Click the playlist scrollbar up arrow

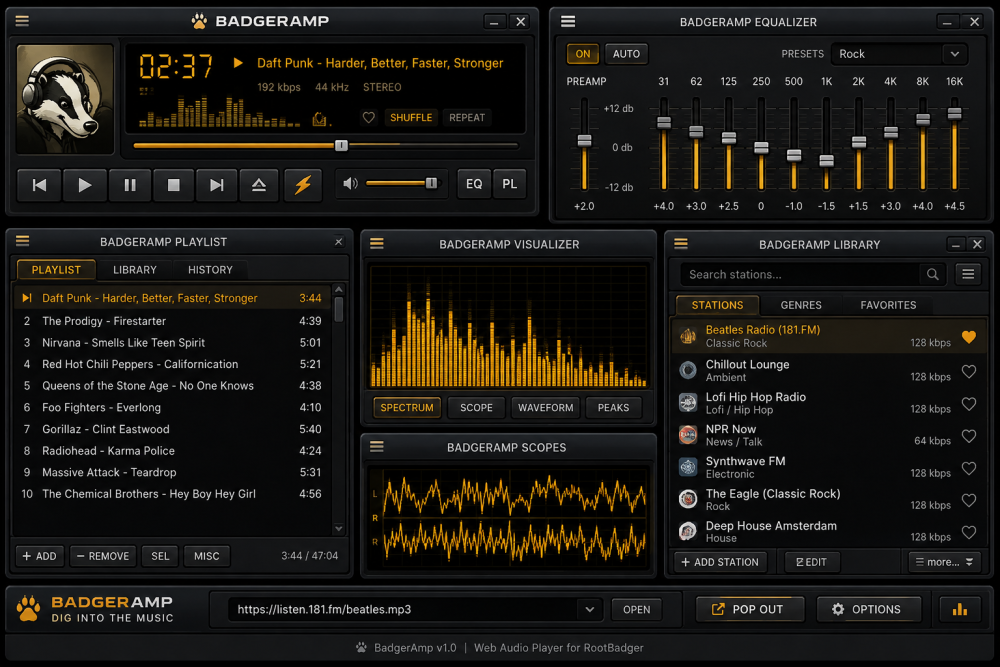[339, 290]
